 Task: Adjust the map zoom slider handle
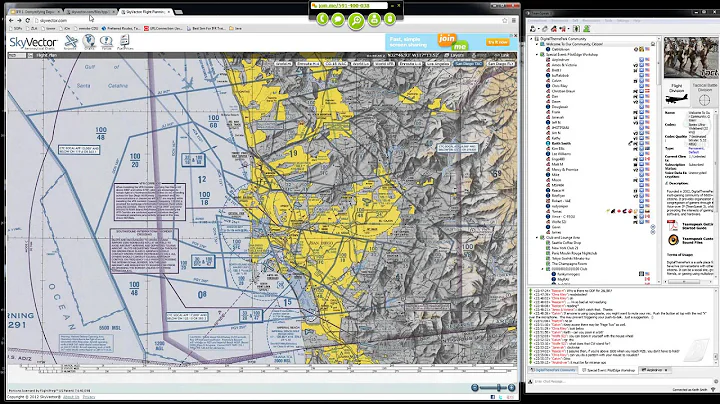point(498,388)
